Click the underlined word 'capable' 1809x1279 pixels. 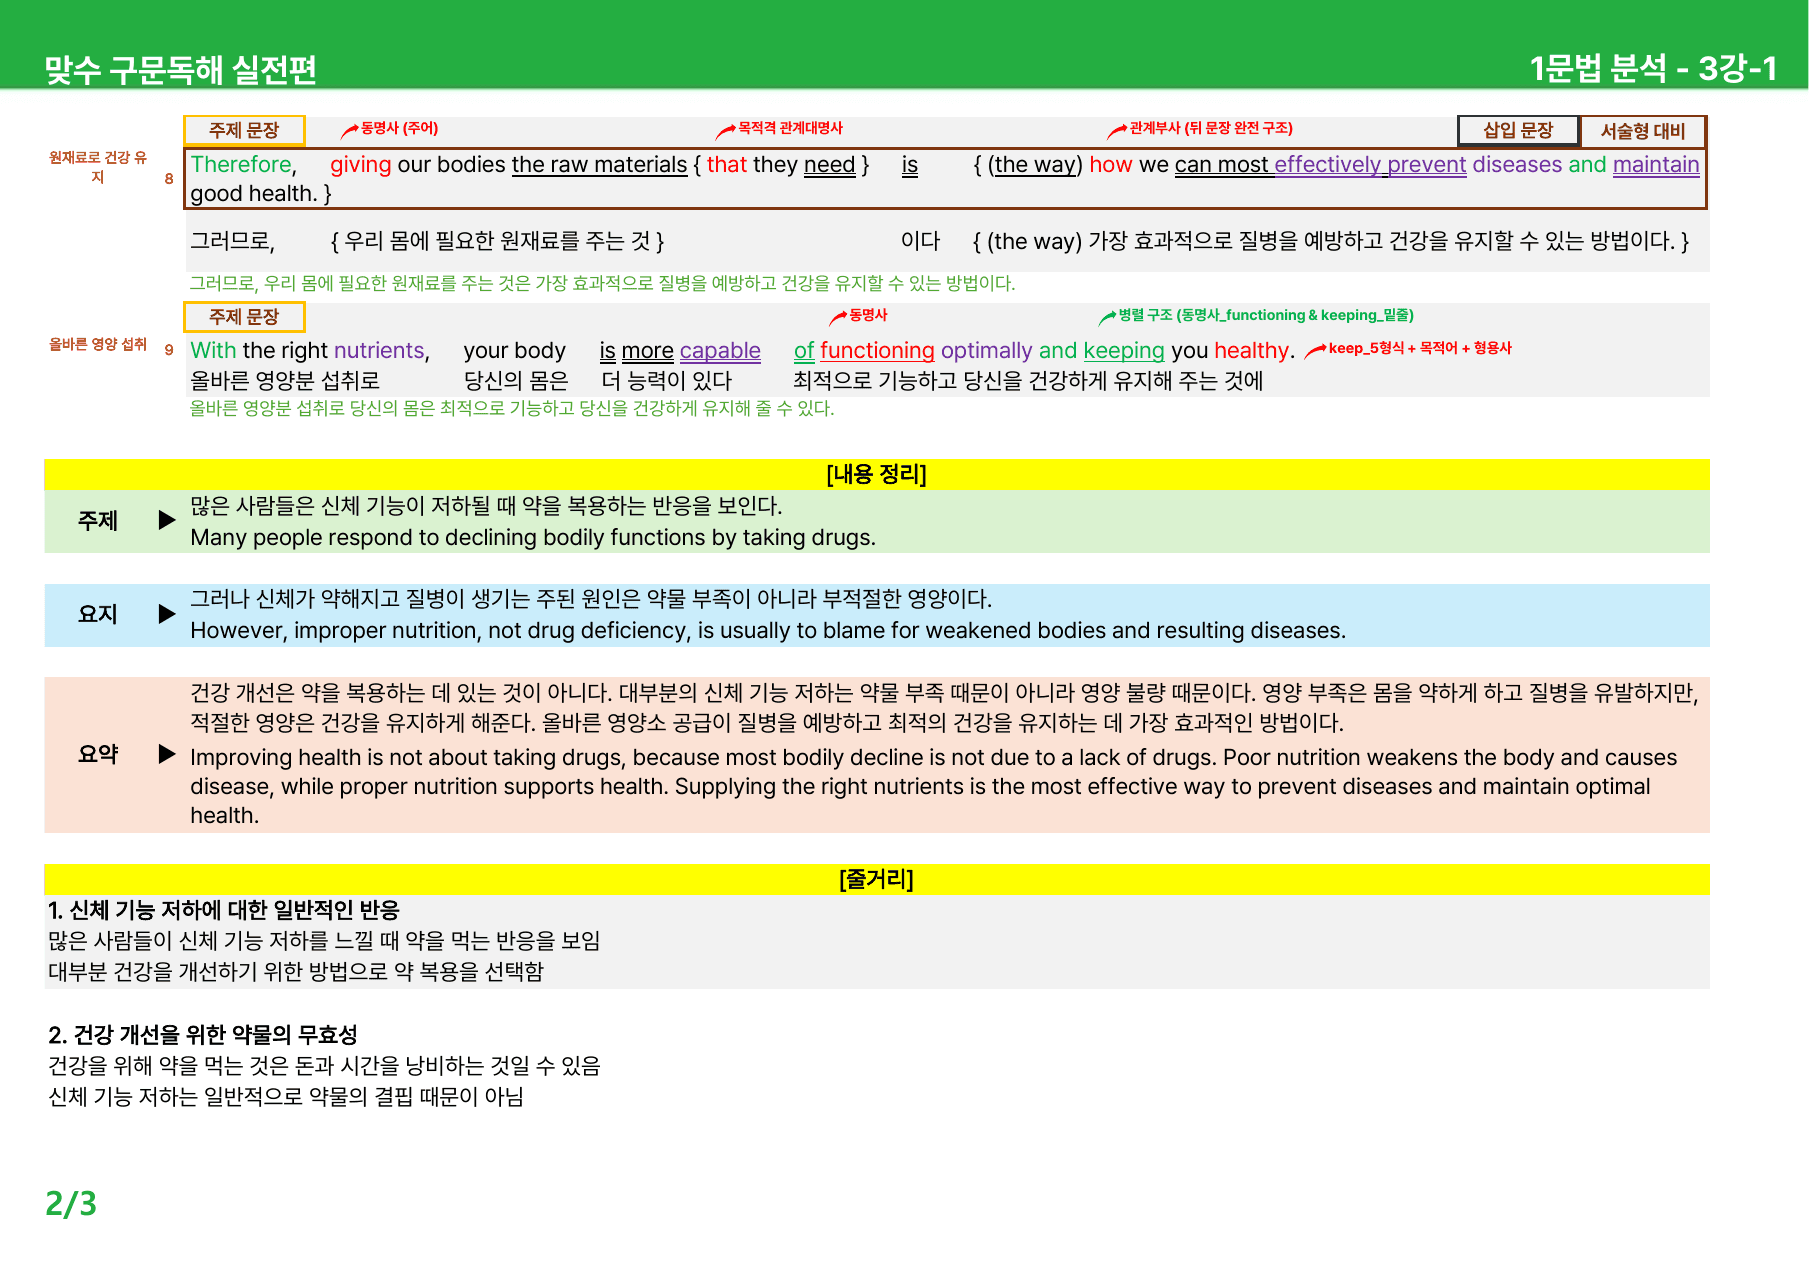pyautogui.click(x=720, y=350)
